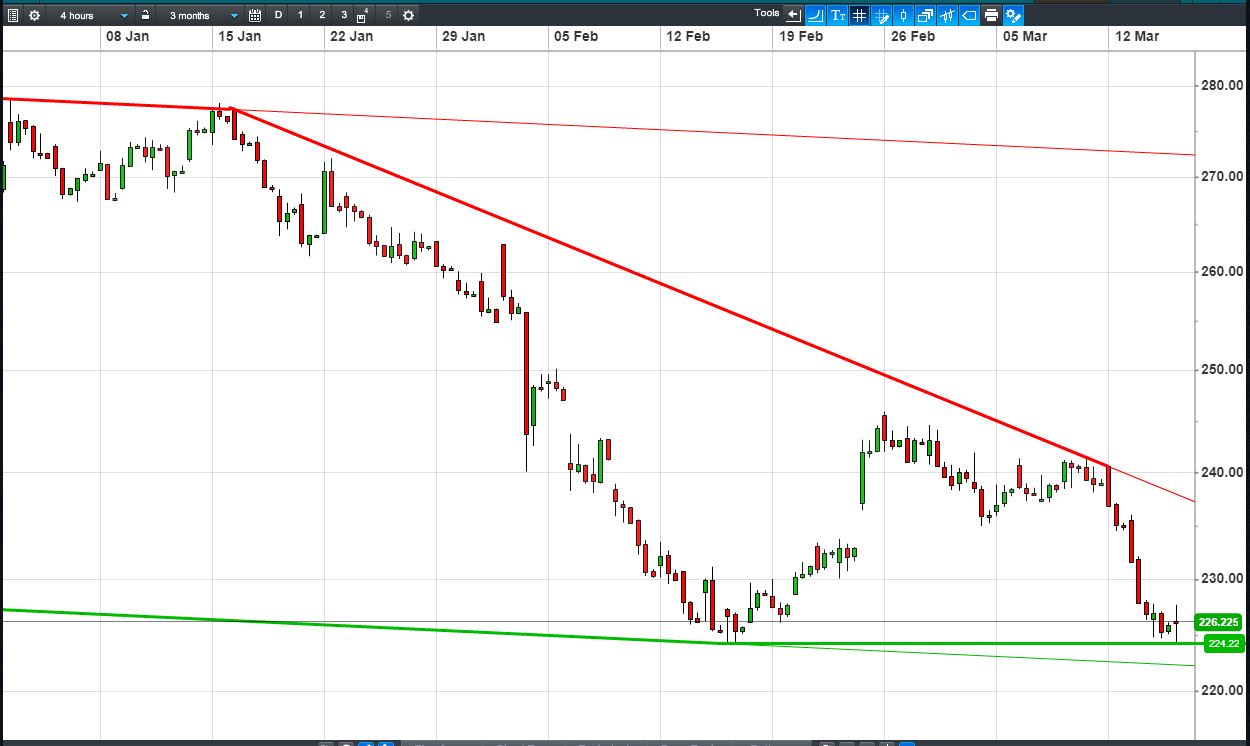
Task: Select saved layout 2
Action: tap(322, 15)
